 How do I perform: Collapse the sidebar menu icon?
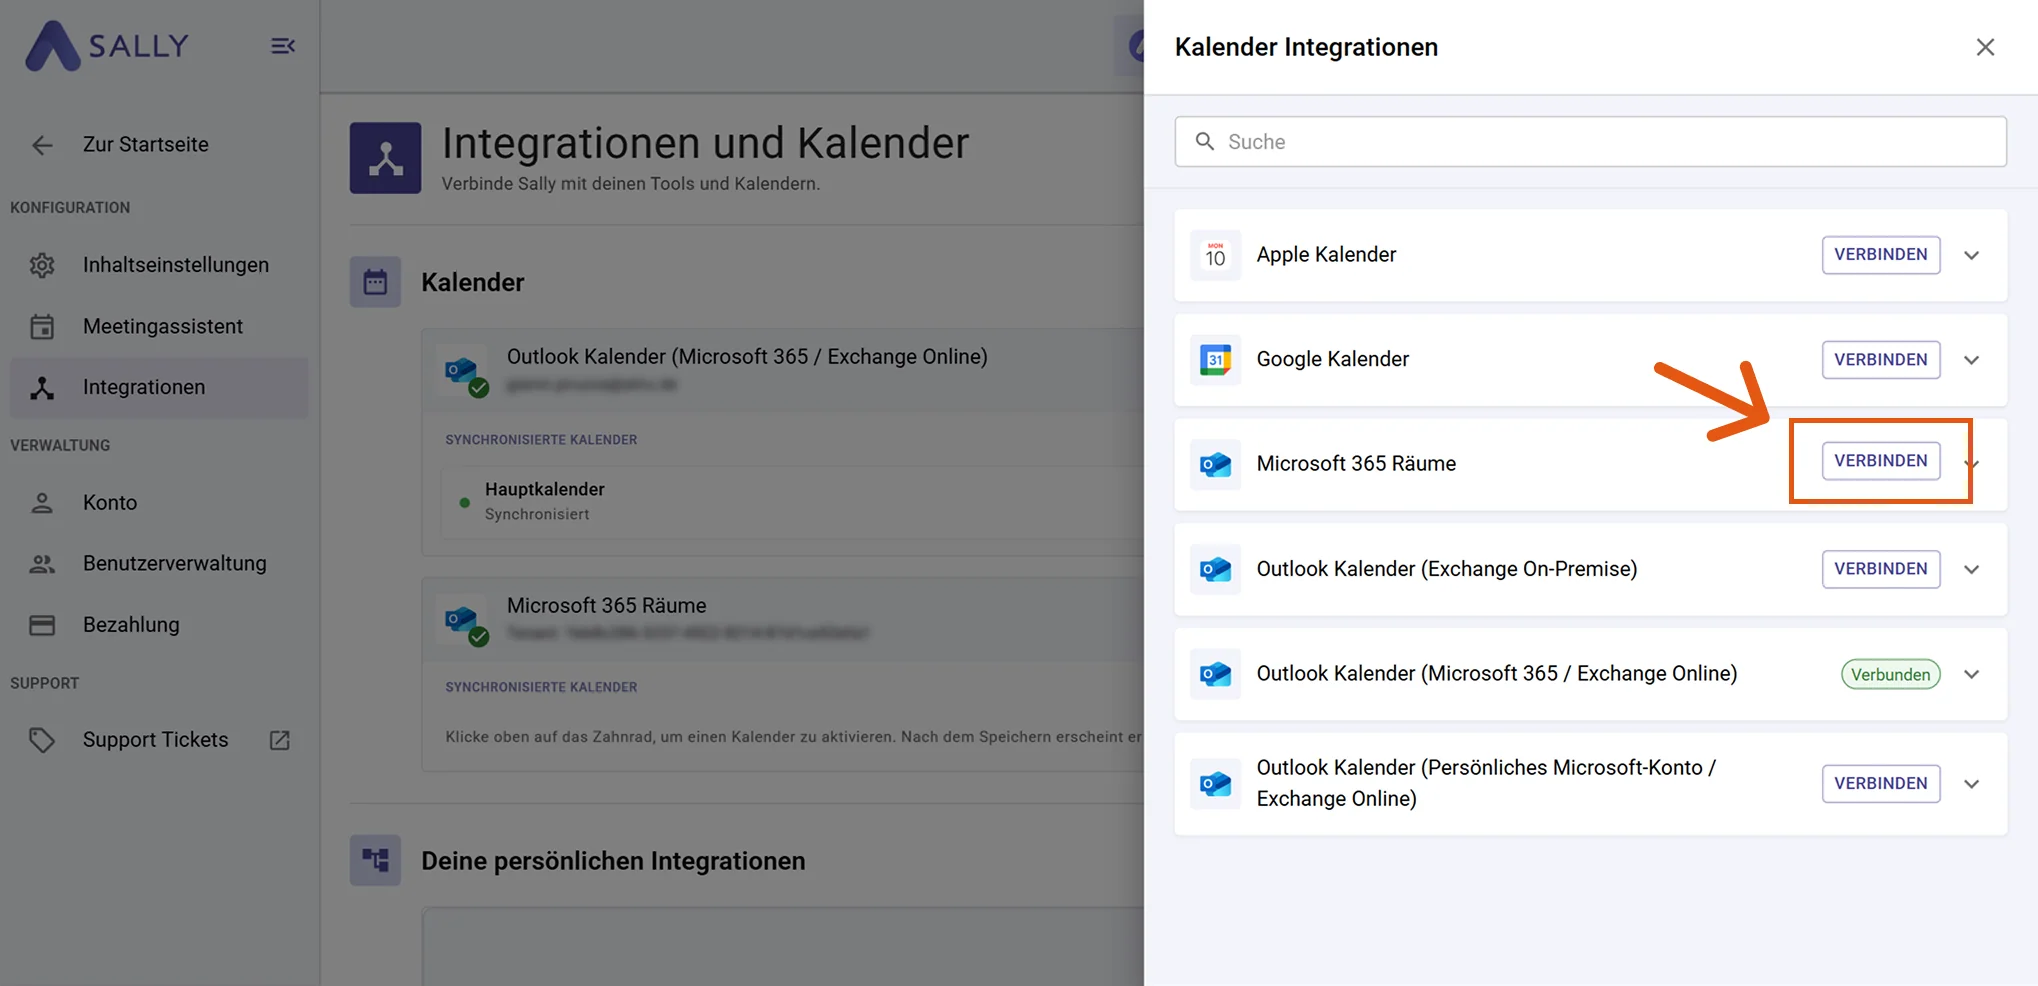click(x=283, y=46)
